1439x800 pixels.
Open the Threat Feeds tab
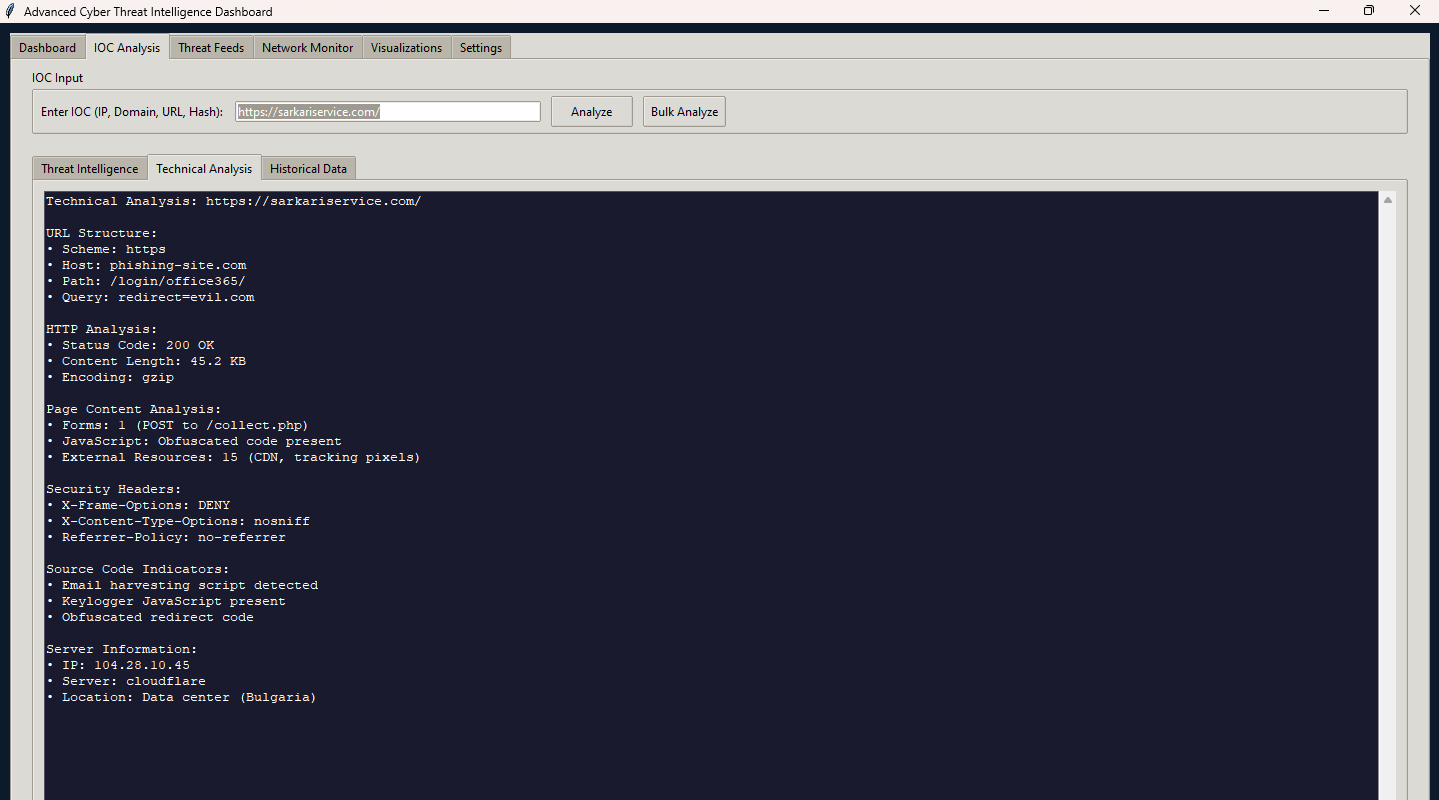coord(211,48)
